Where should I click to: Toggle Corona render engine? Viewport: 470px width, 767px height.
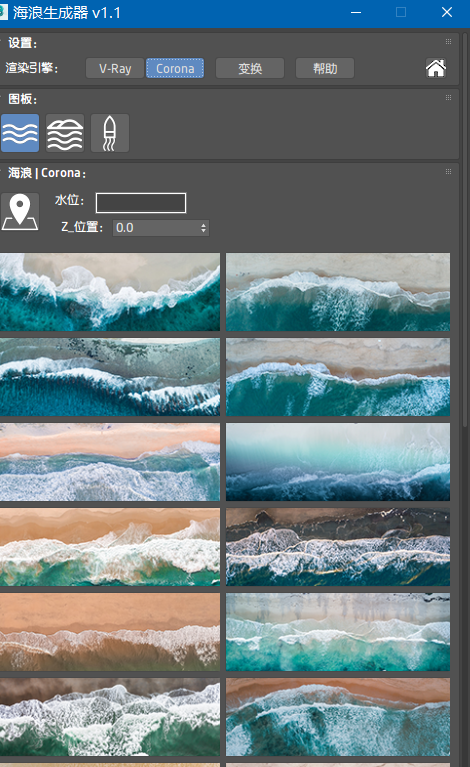point(175,68)
